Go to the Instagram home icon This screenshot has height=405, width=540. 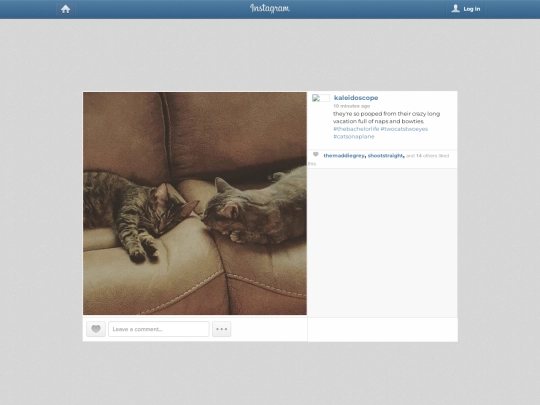click(x=65, y=9)
